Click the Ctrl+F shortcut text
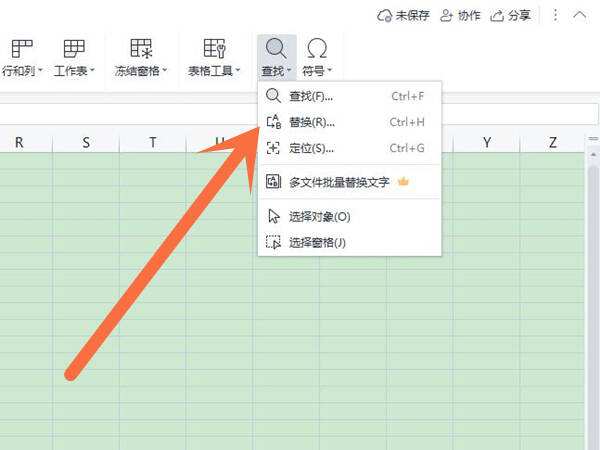Viewport: 600px width, 450px height. point(408,96)
